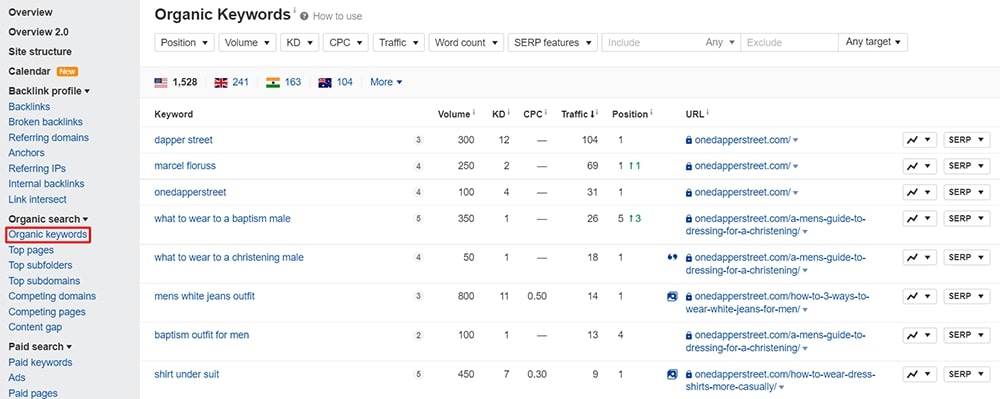Open CPC filter dropdown

click(x=346, y=43)
